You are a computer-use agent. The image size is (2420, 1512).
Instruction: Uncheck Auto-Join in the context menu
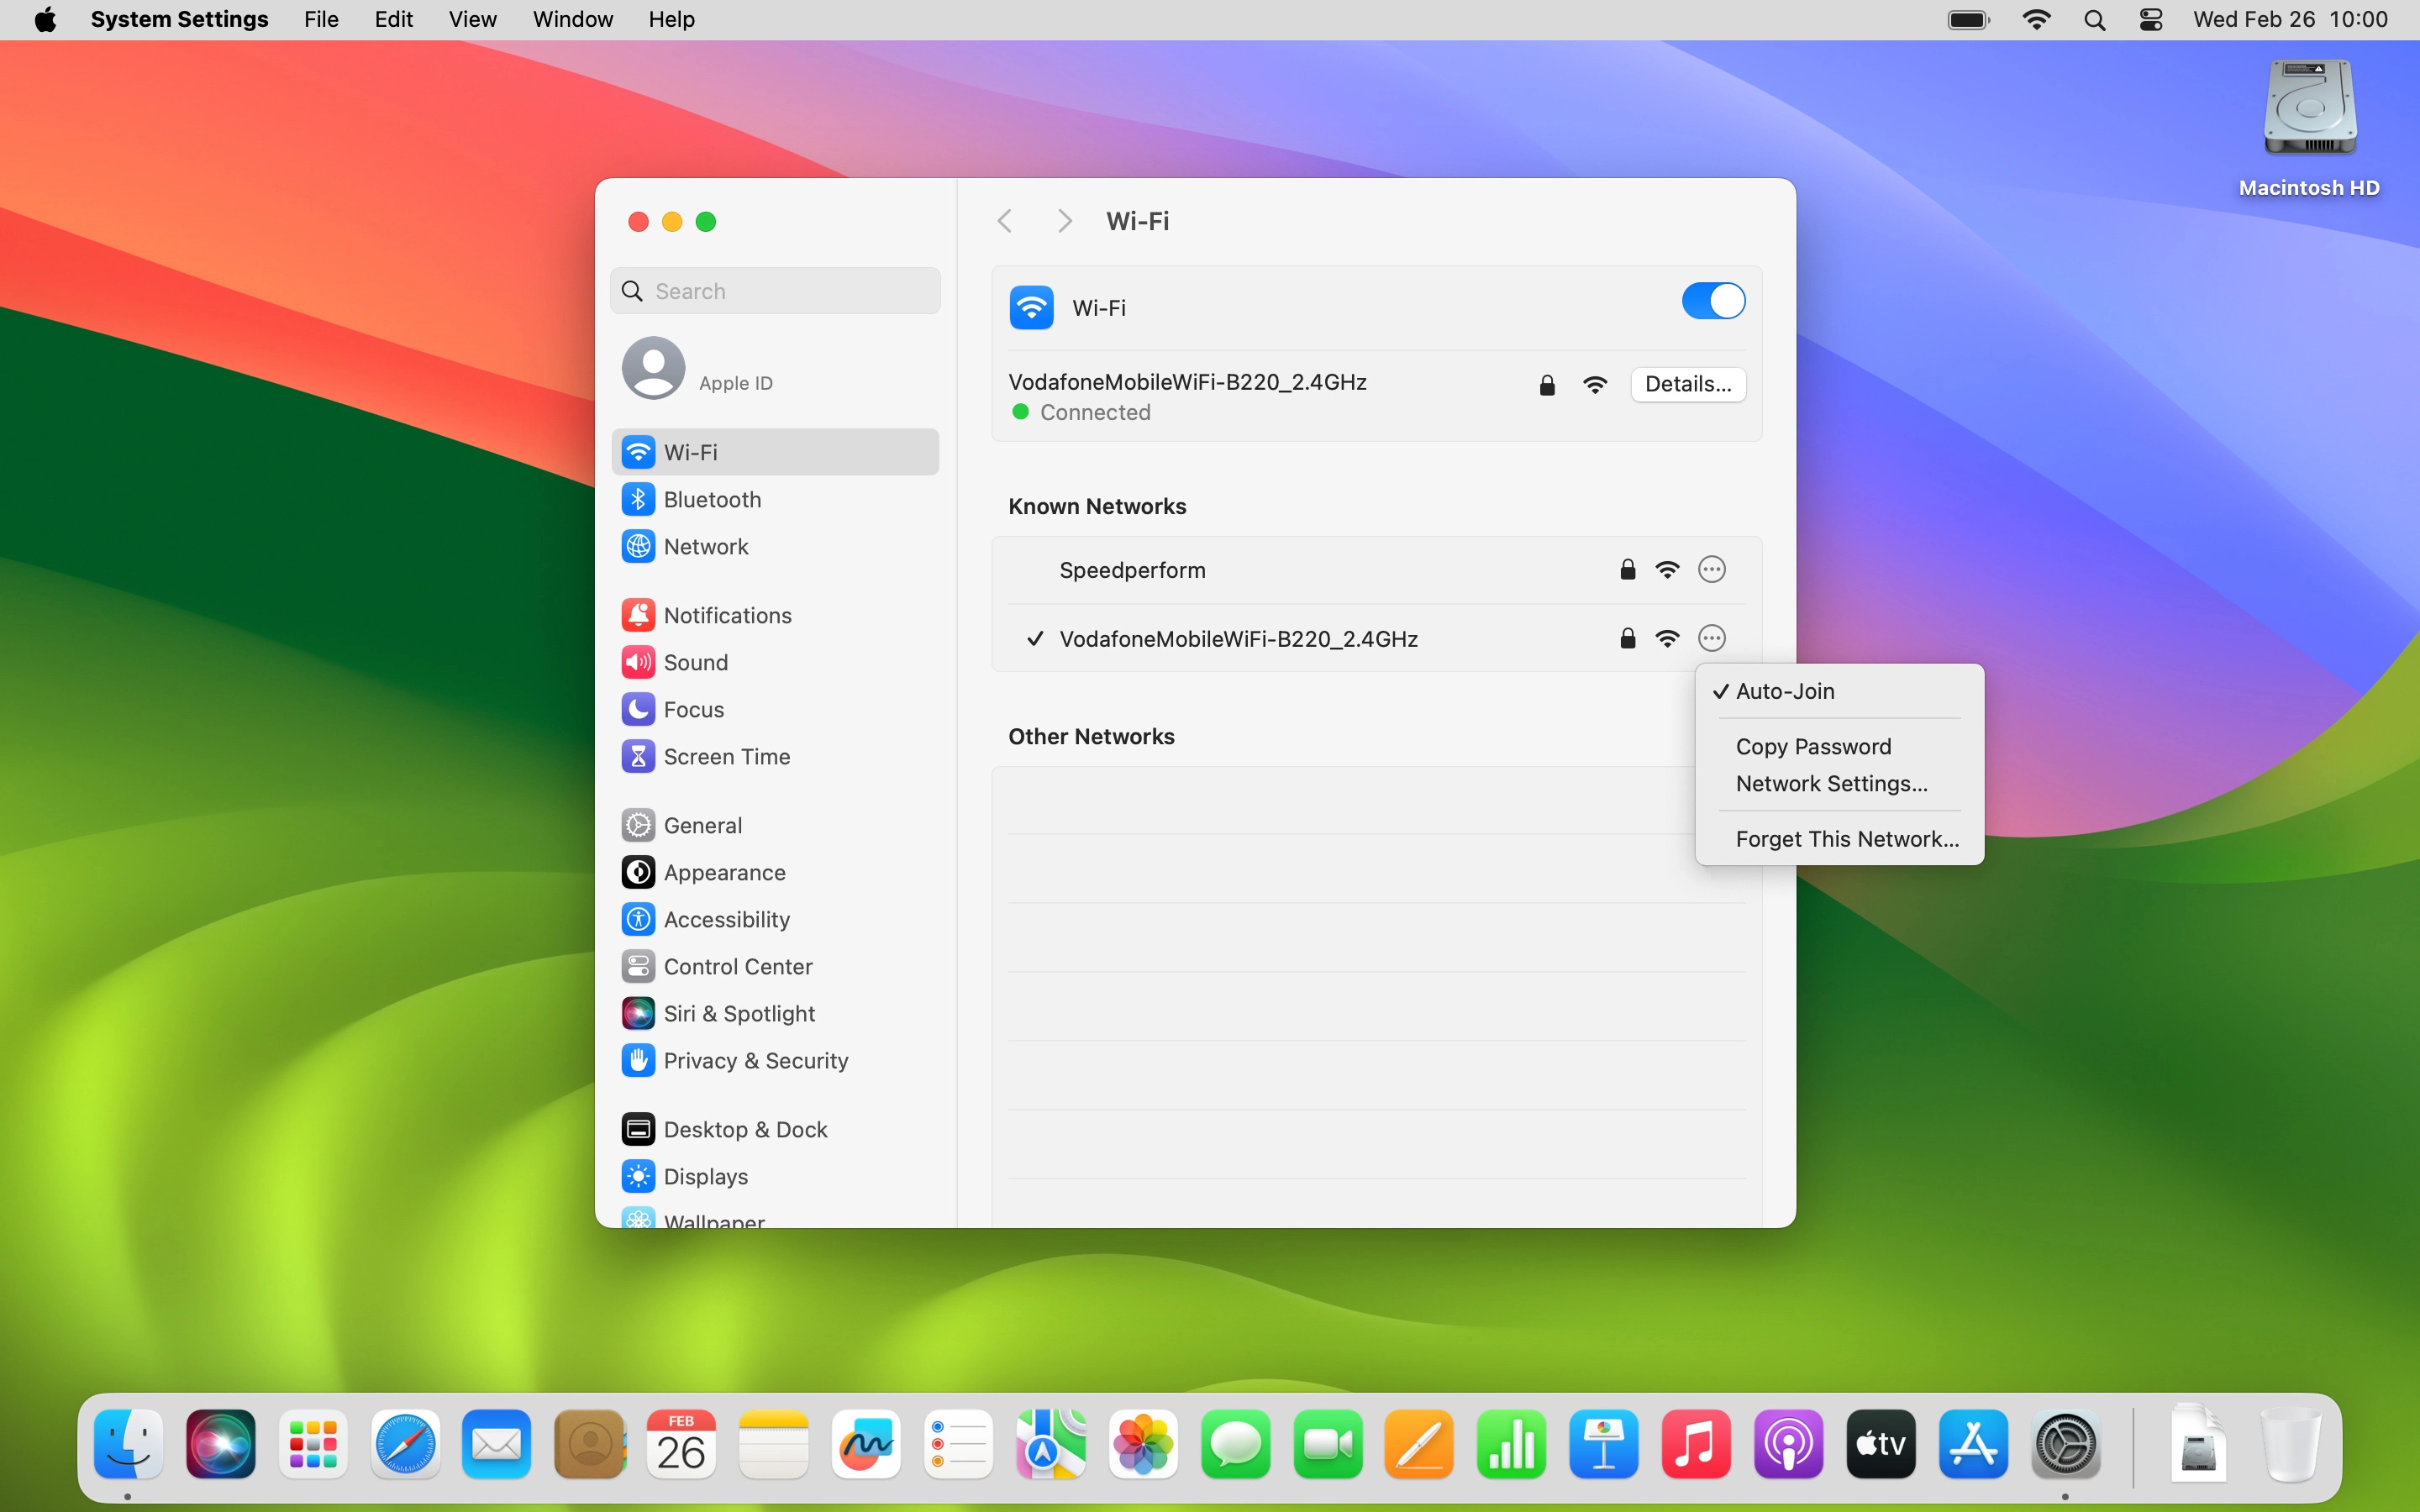click(x=1784, y=691)
